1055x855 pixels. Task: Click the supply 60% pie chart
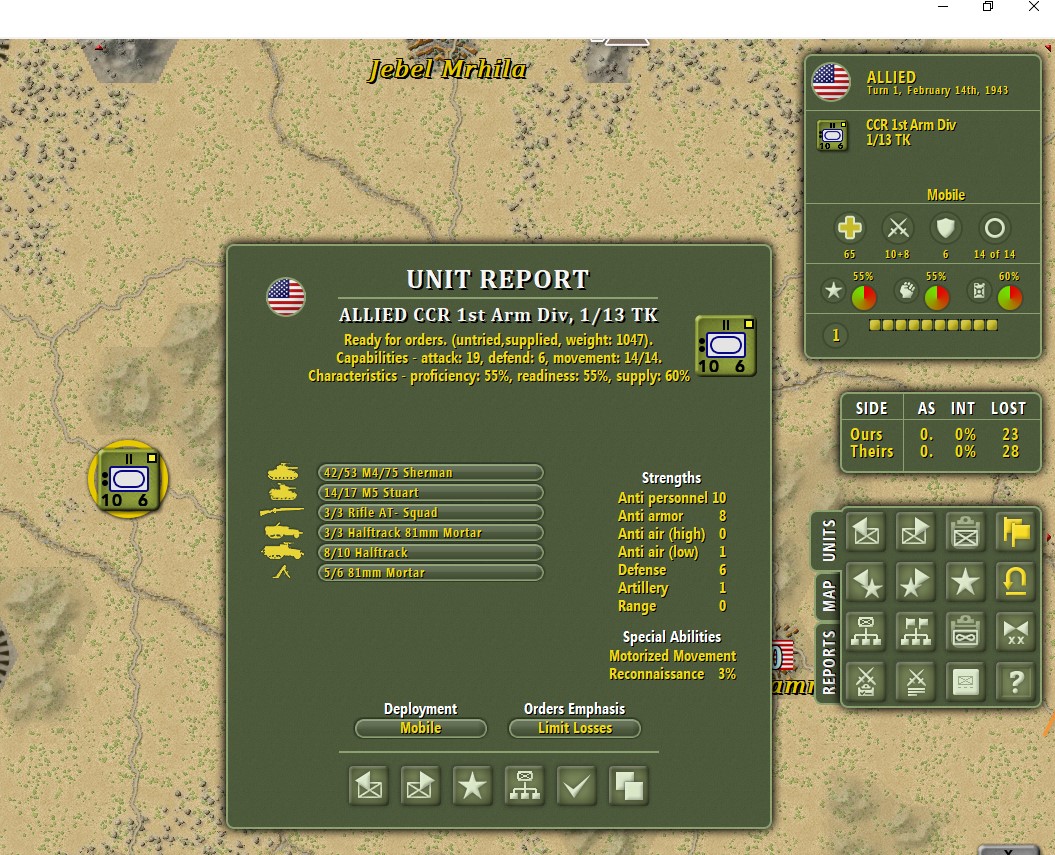[1009, 297]
